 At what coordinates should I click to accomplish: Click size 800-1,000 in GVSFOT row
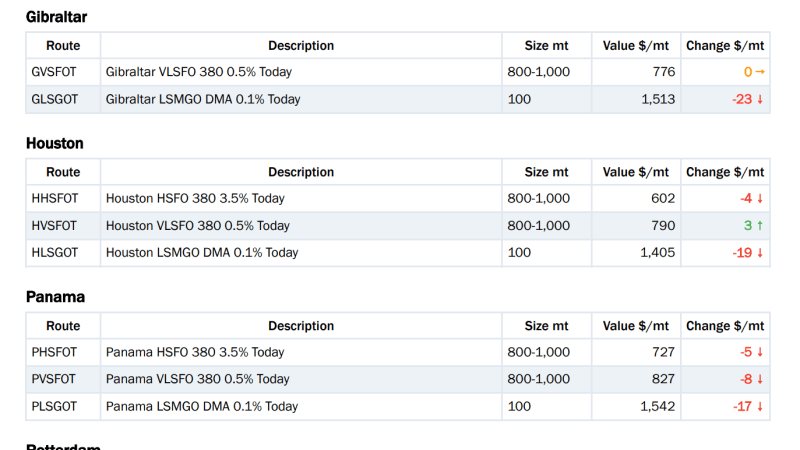(x=538, y=72)
